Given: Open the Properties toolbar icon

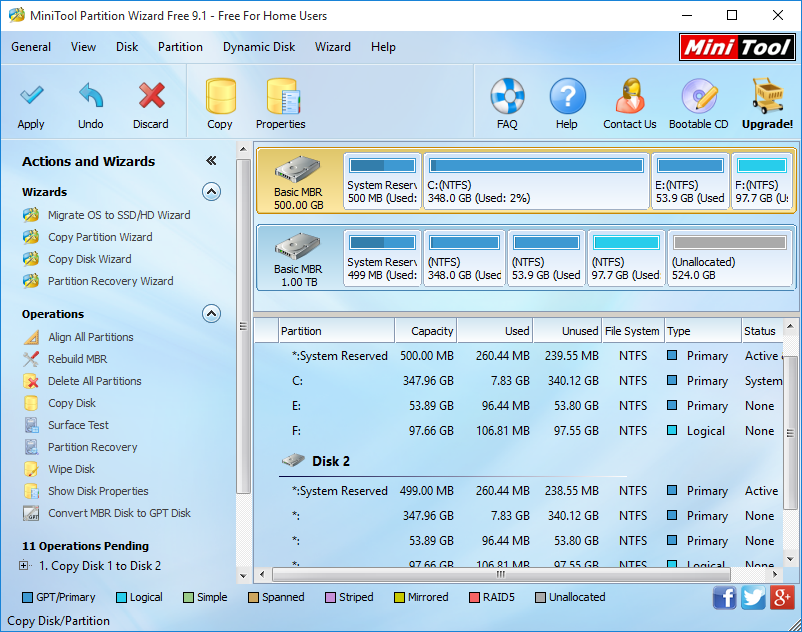Looking at the screenshot, I should (282, 96).
